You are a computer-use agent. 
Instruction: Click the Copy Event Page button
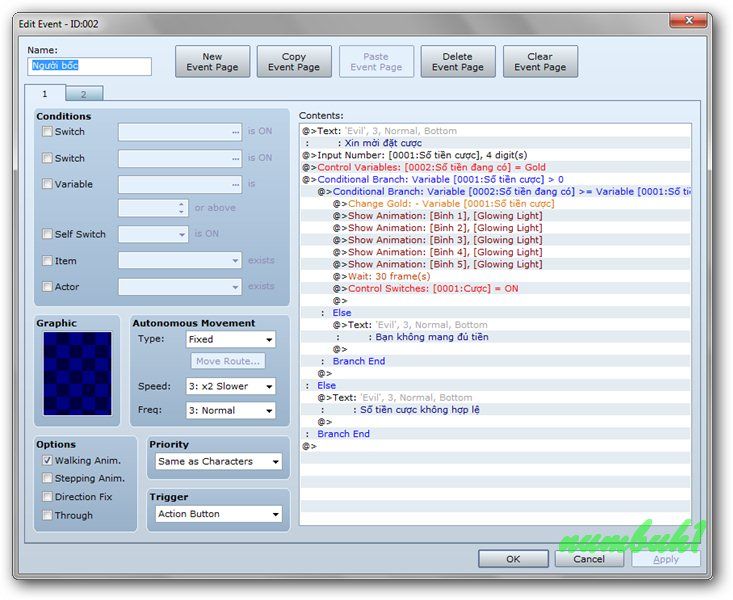click(x=294, y=62)
